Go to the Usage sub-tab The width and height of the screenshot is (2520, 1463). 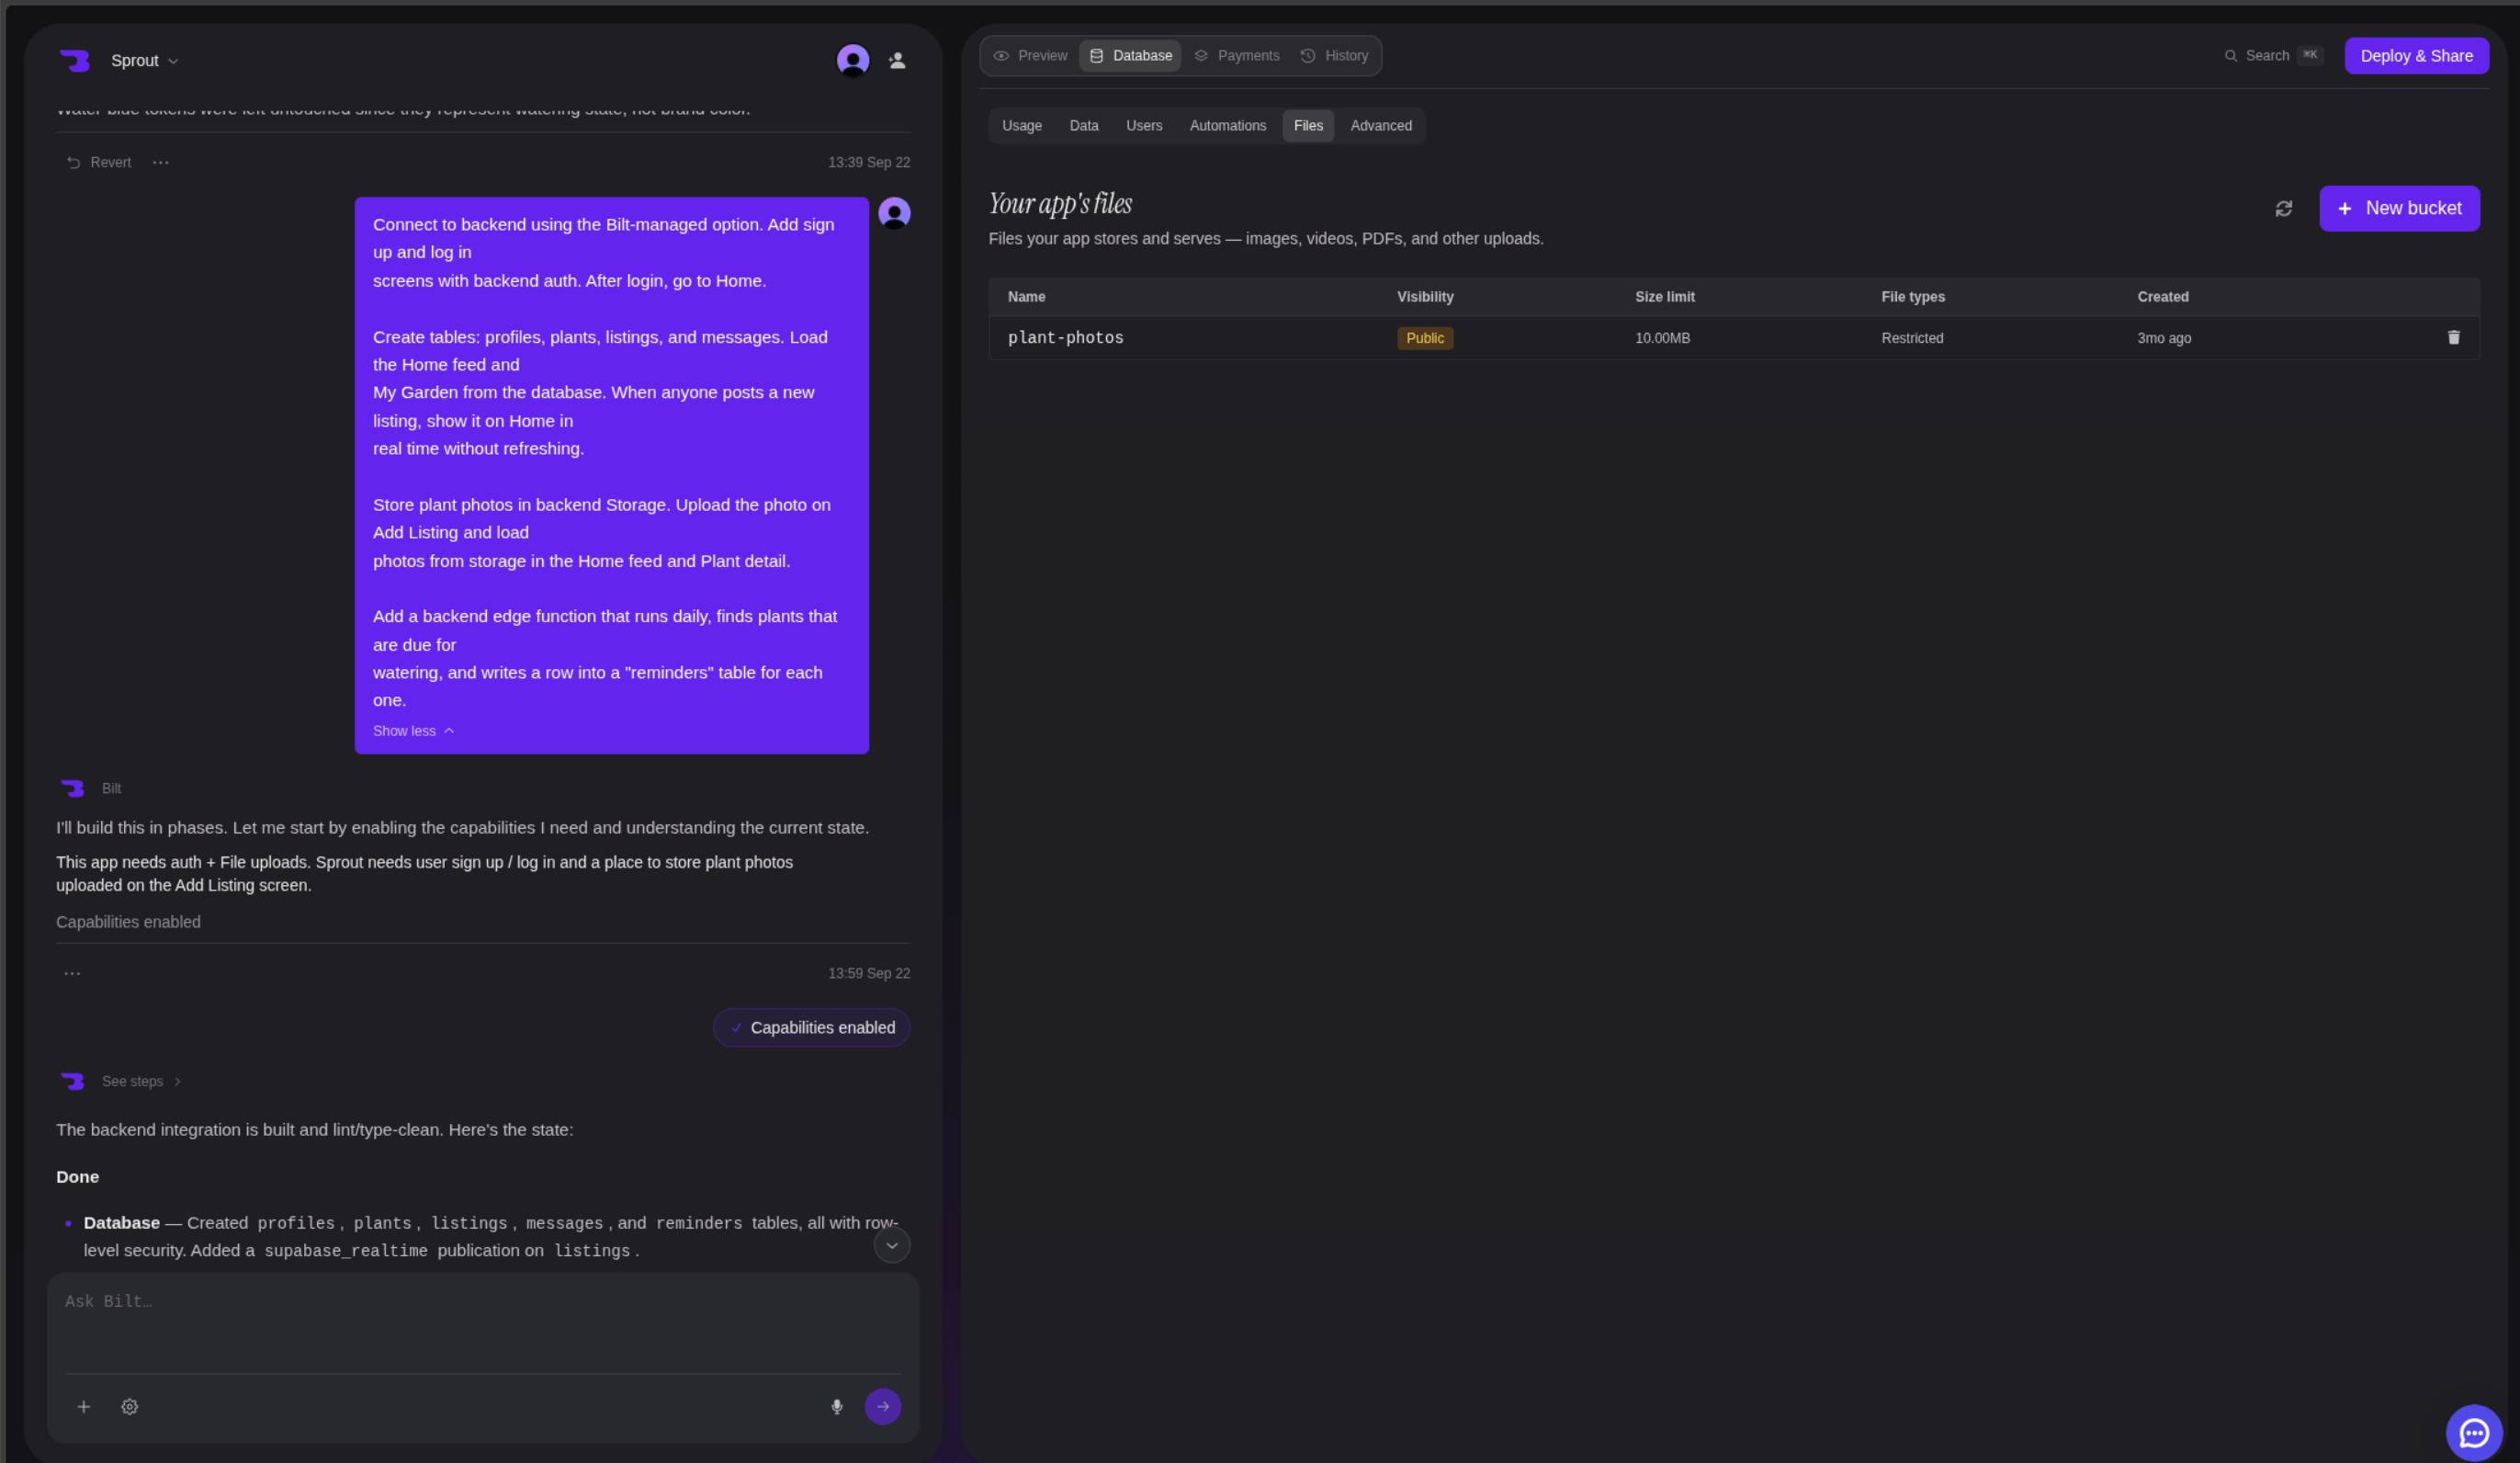point(1022,126)
